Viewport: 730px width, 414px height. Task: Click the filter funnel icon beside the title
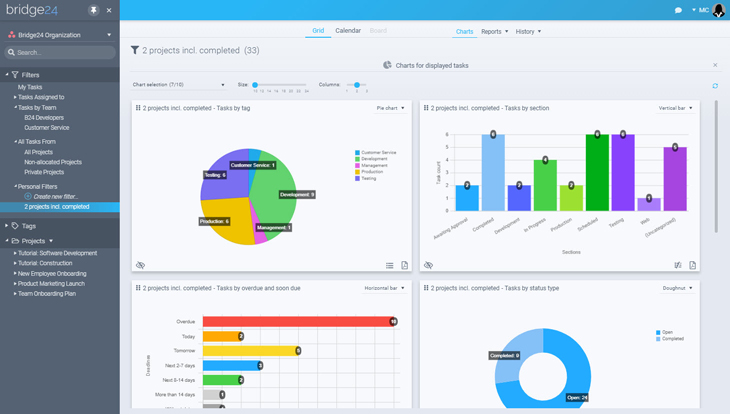135,50
